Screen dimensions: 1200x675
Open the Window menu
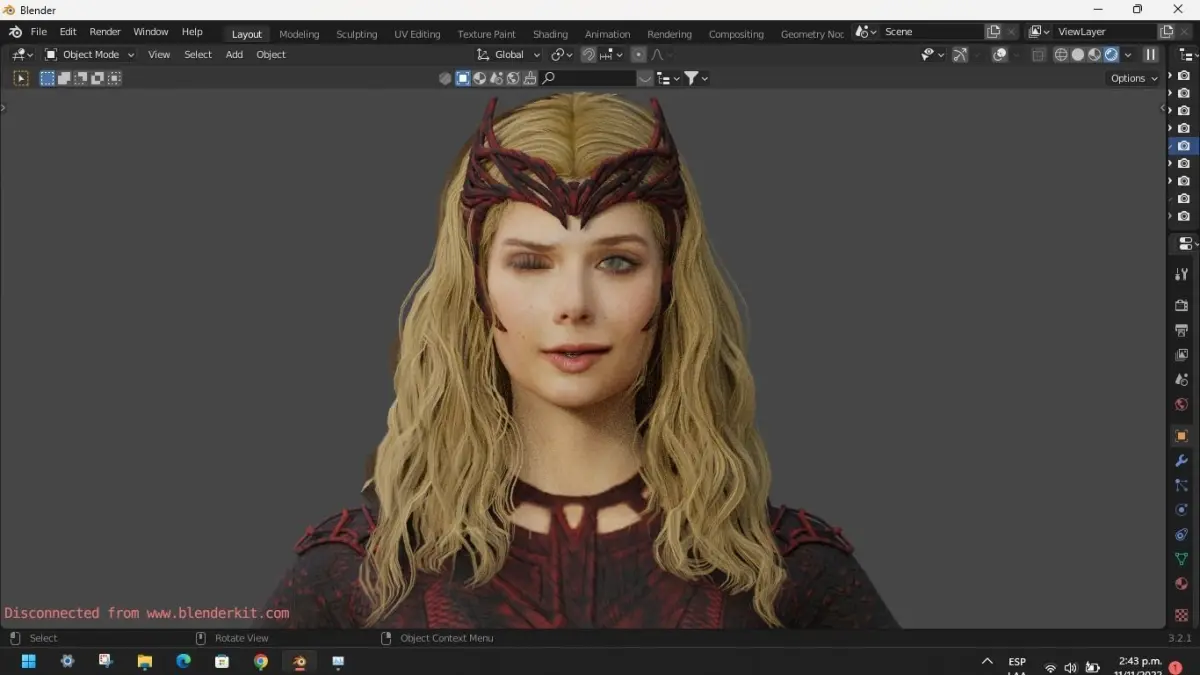click(151, 32)
